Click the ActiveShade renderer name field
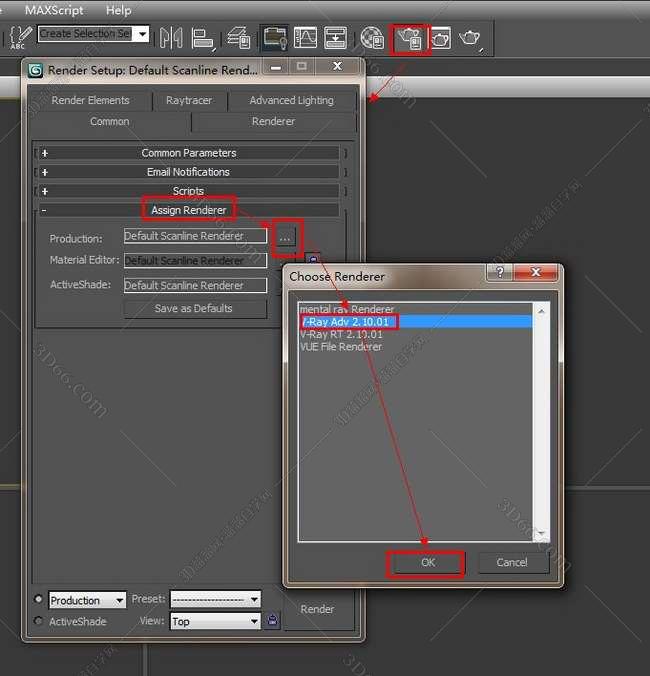 [x=195, y=285]
